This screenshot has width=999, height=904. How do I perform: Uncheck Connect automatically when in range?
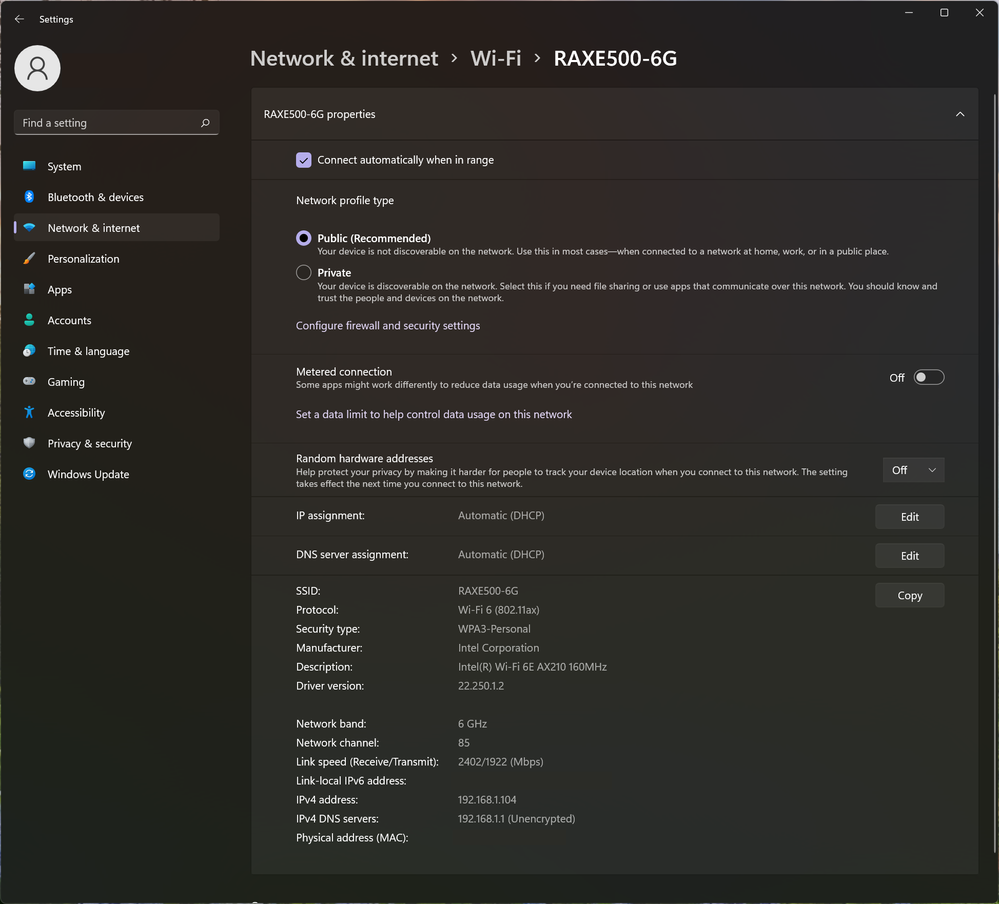(x=304, y=160)
